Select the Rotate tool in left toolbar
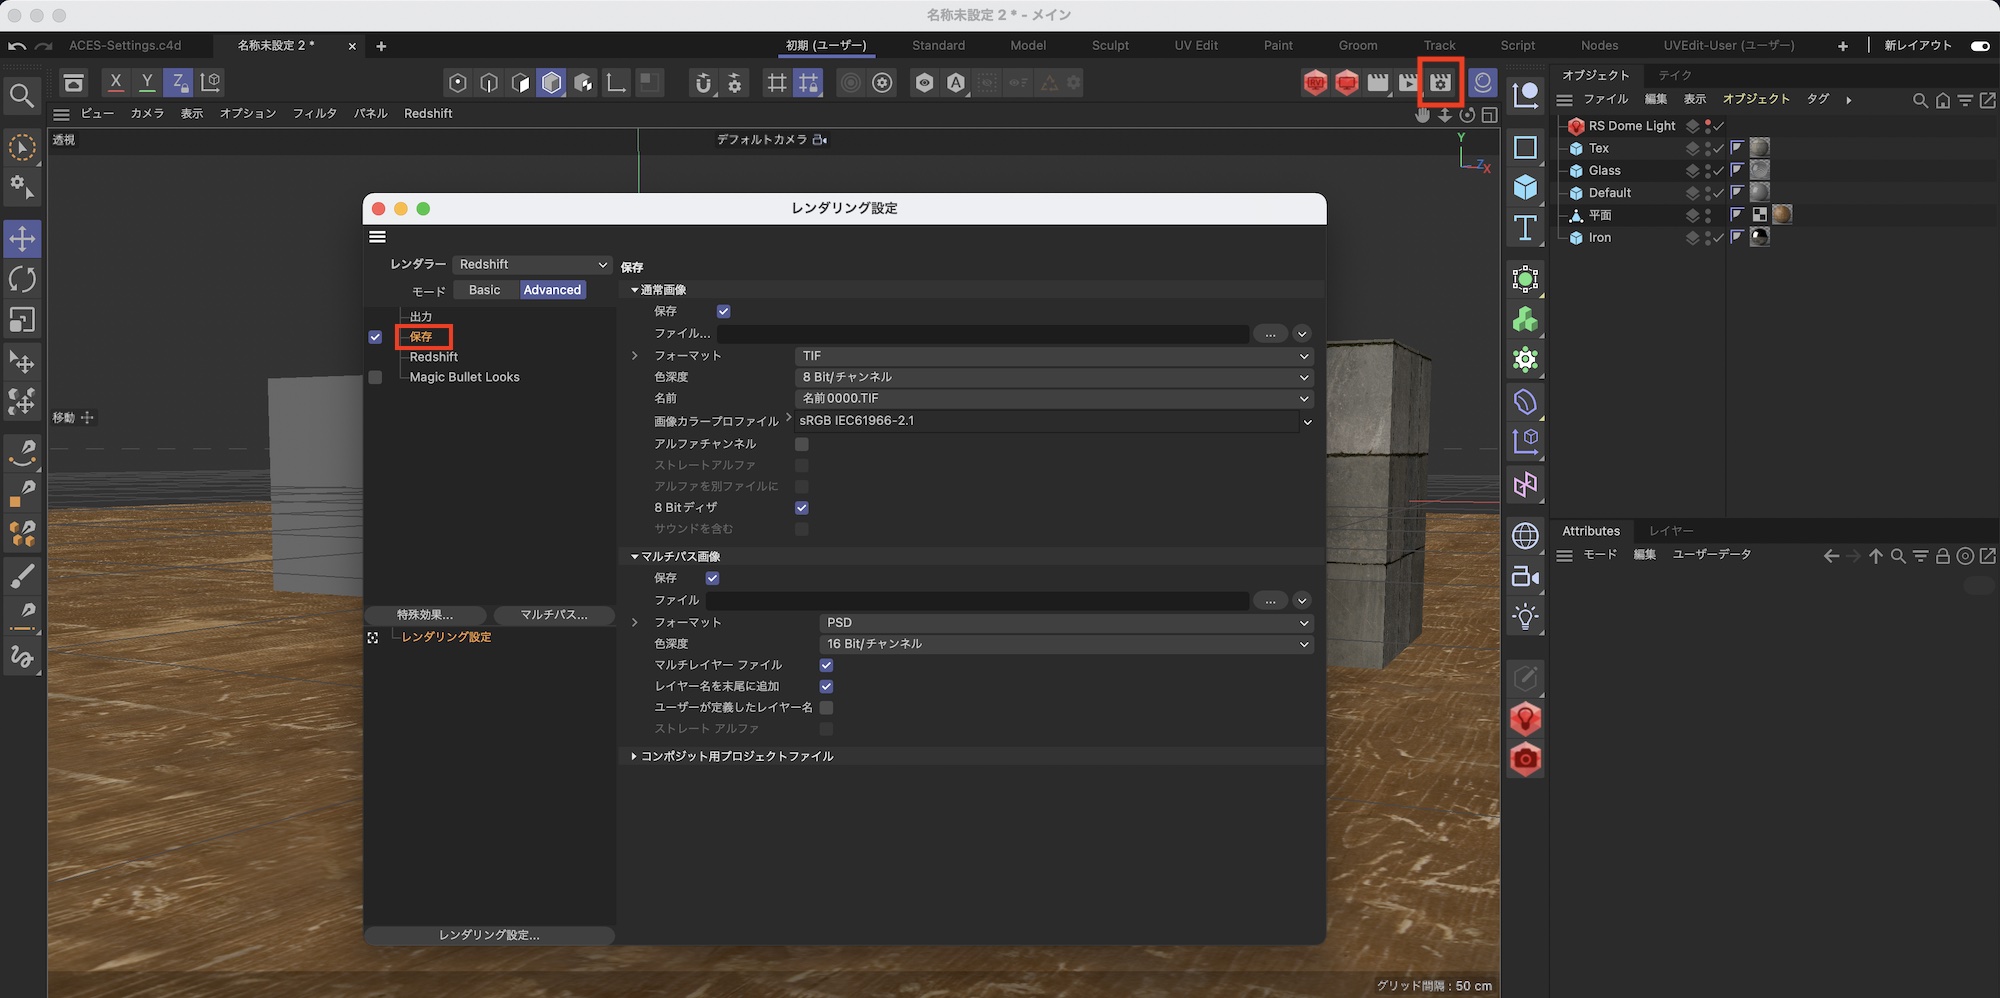Image resolution: width=2000 pixels, height=998 pixels. click(x=22, y=279)
